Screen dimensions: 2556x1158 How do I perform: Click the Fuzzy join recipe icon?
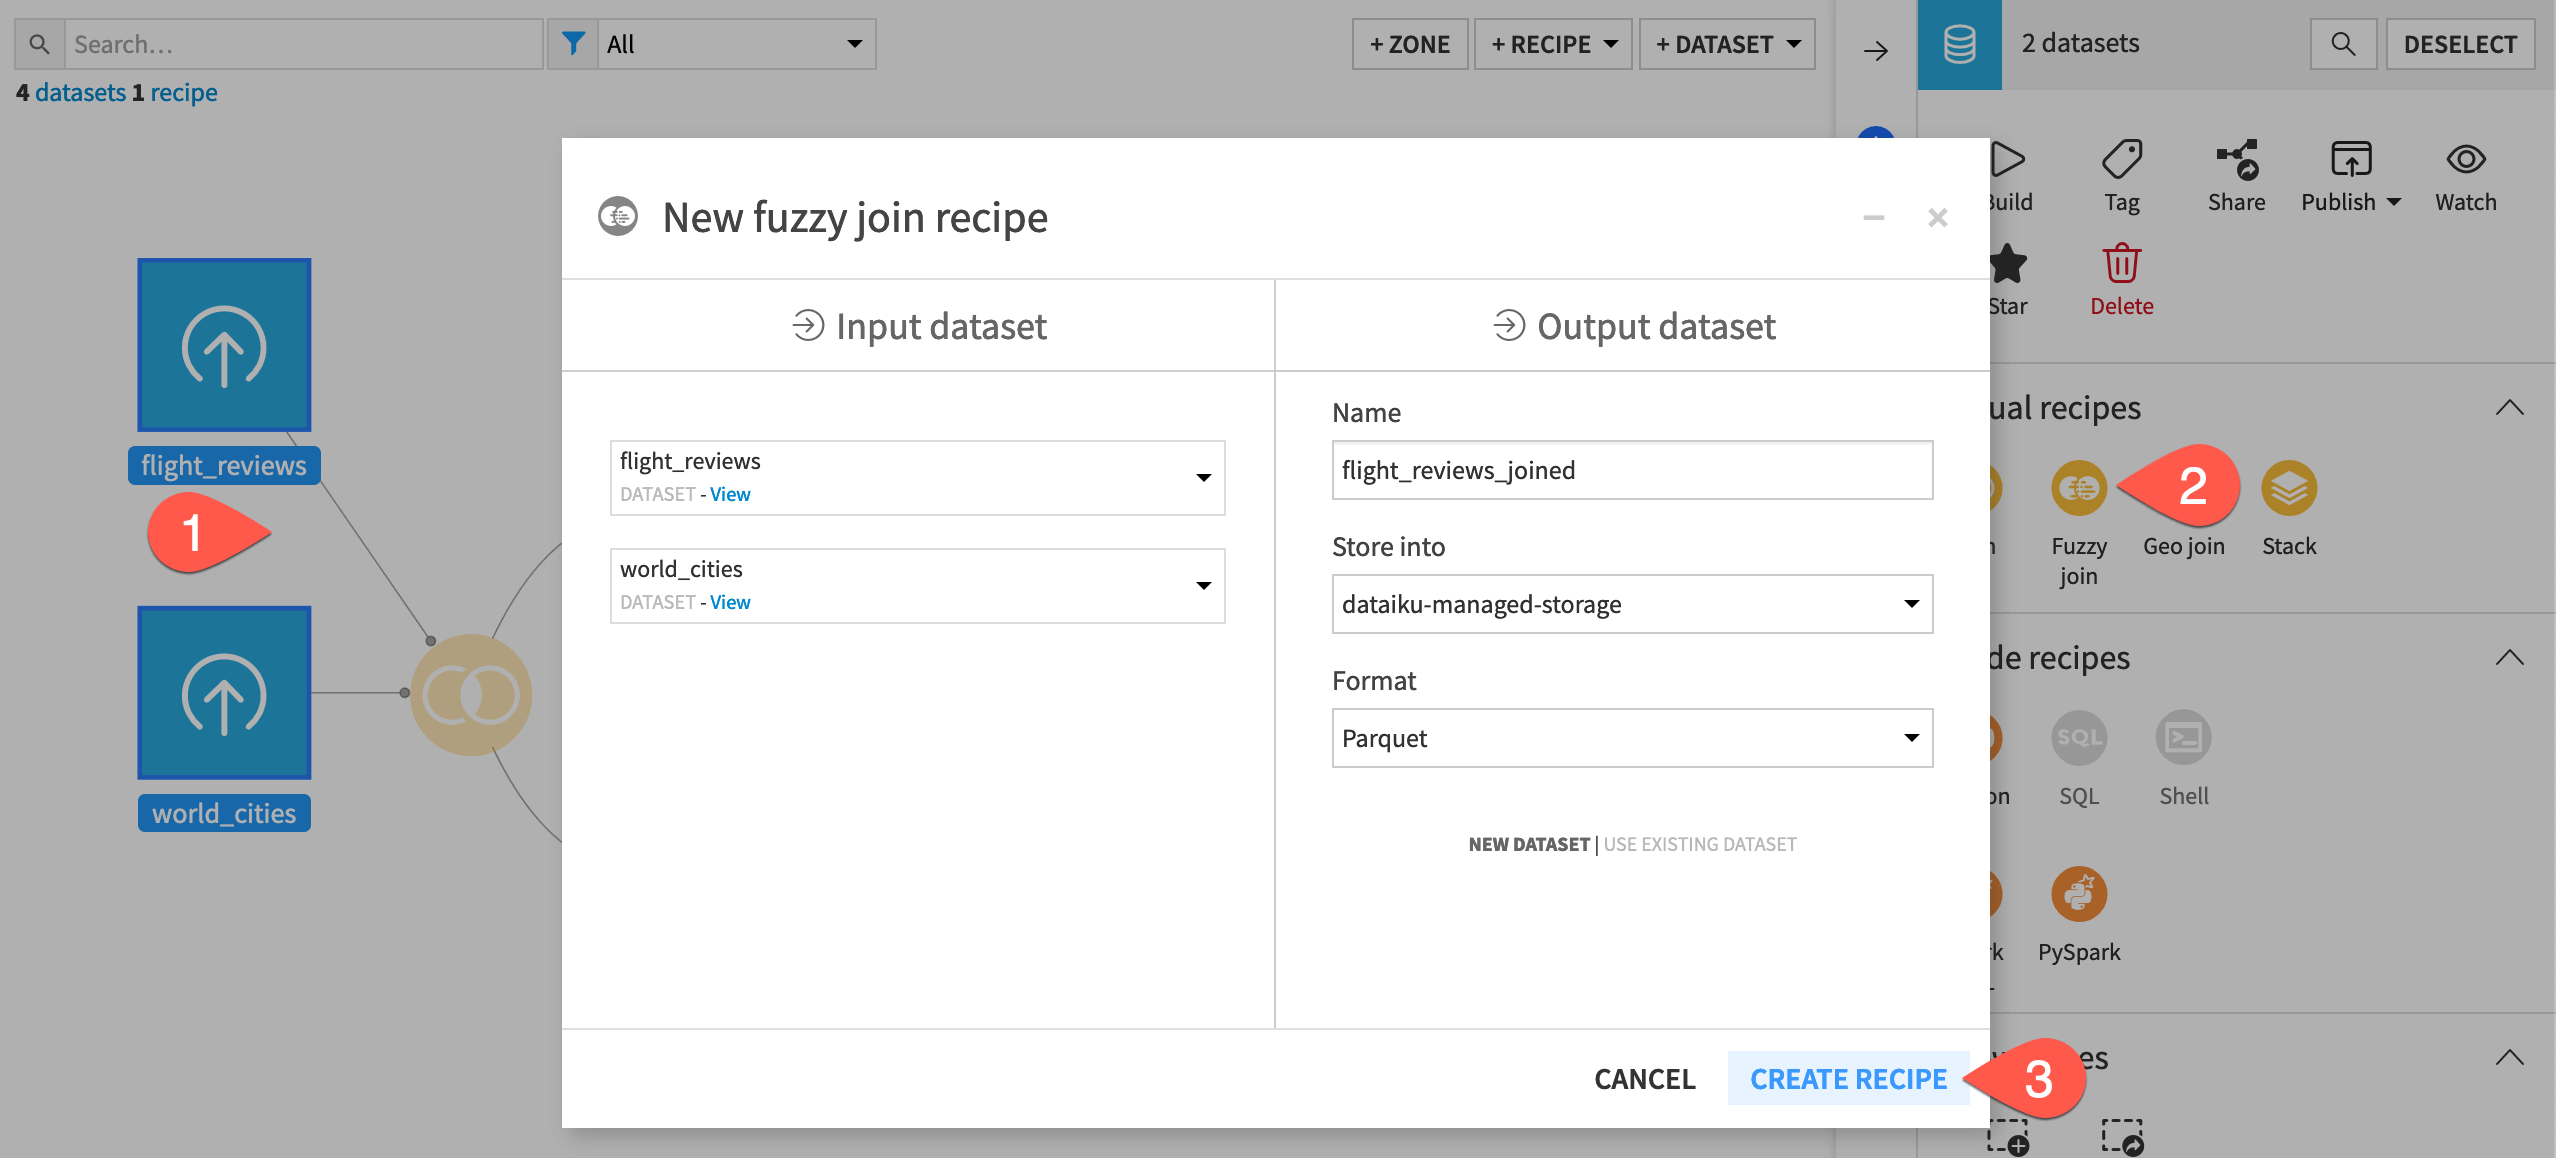click(2078, 489)
